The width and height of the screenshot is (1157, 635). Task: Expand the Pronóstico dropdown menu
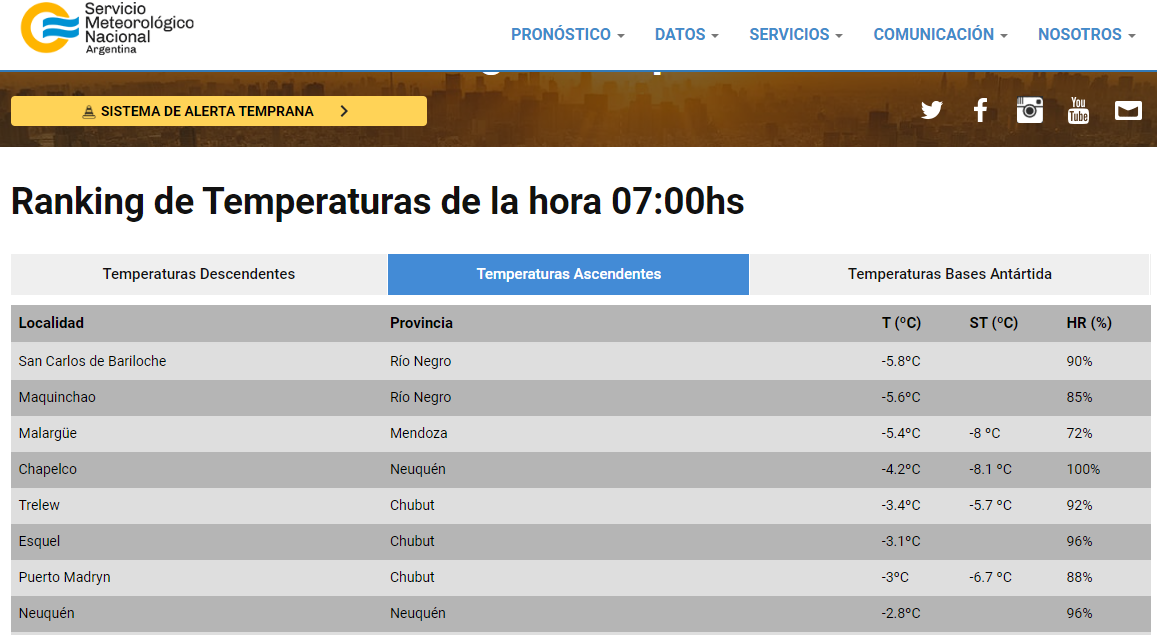click(567, 35)
